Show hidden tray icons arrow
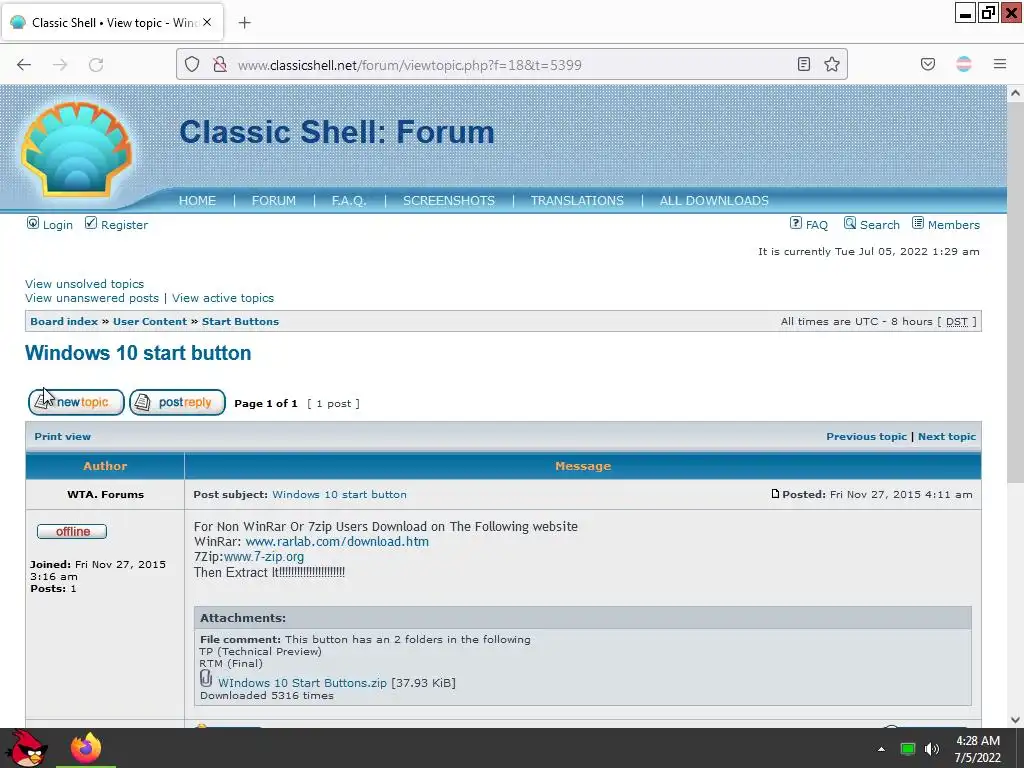This screenshot has width=1024, height=768. (x=880, y=749)
